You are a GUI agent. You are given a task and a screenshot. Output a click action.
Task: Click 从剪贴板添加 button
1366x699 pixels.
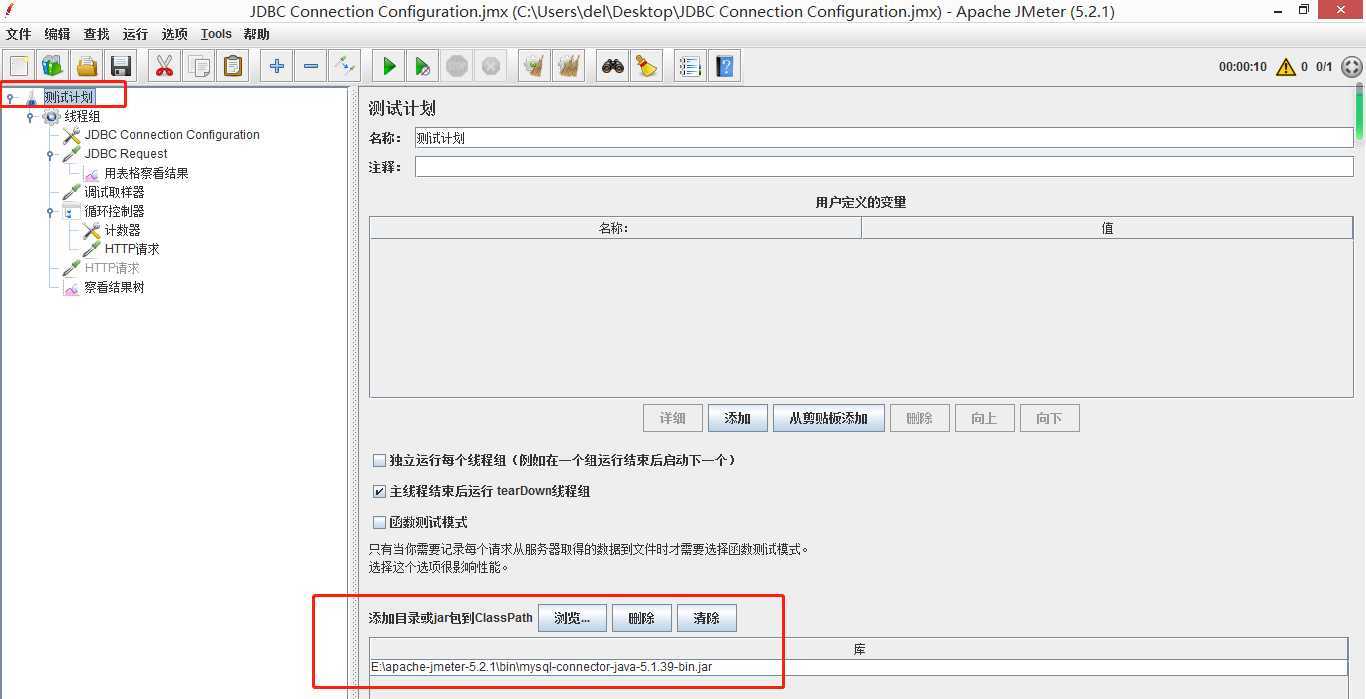pos(829,418)
